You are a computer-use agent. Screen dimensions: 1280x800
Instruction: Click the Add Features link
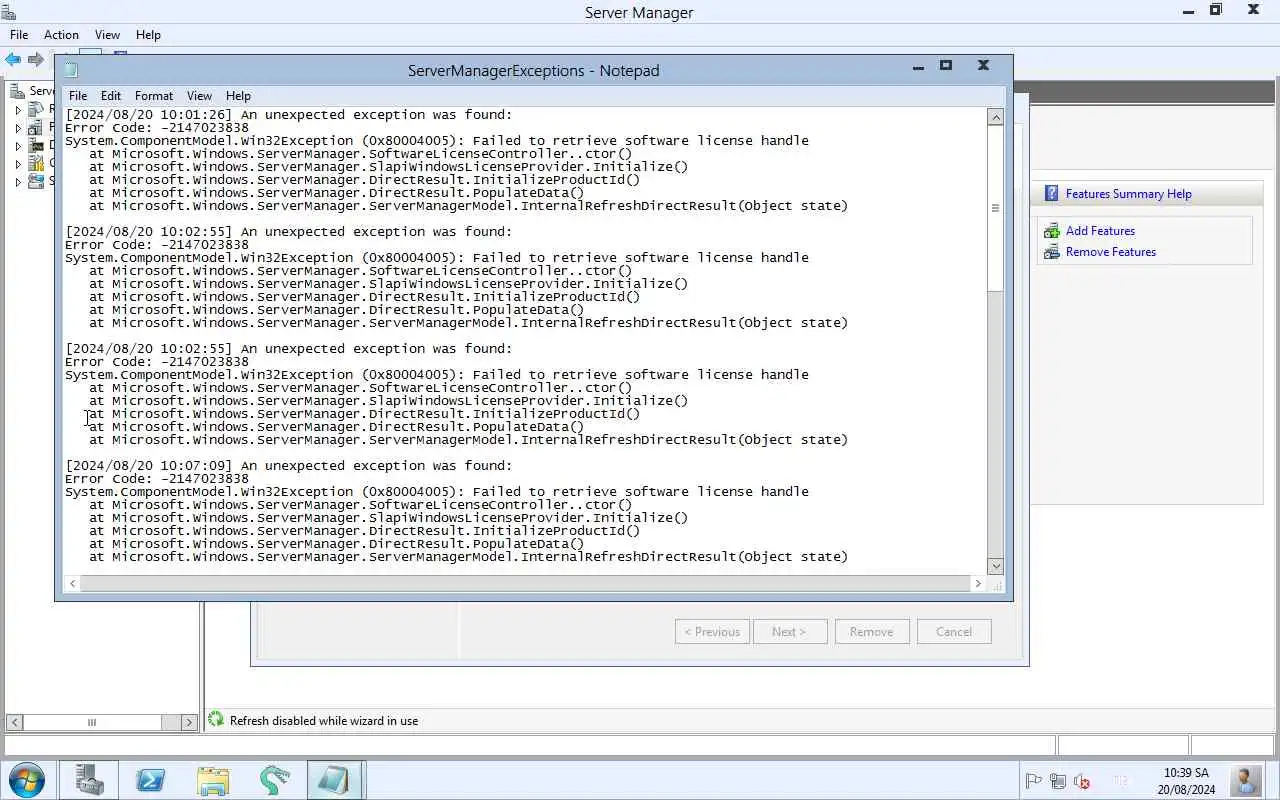(x=1100, y=231)
